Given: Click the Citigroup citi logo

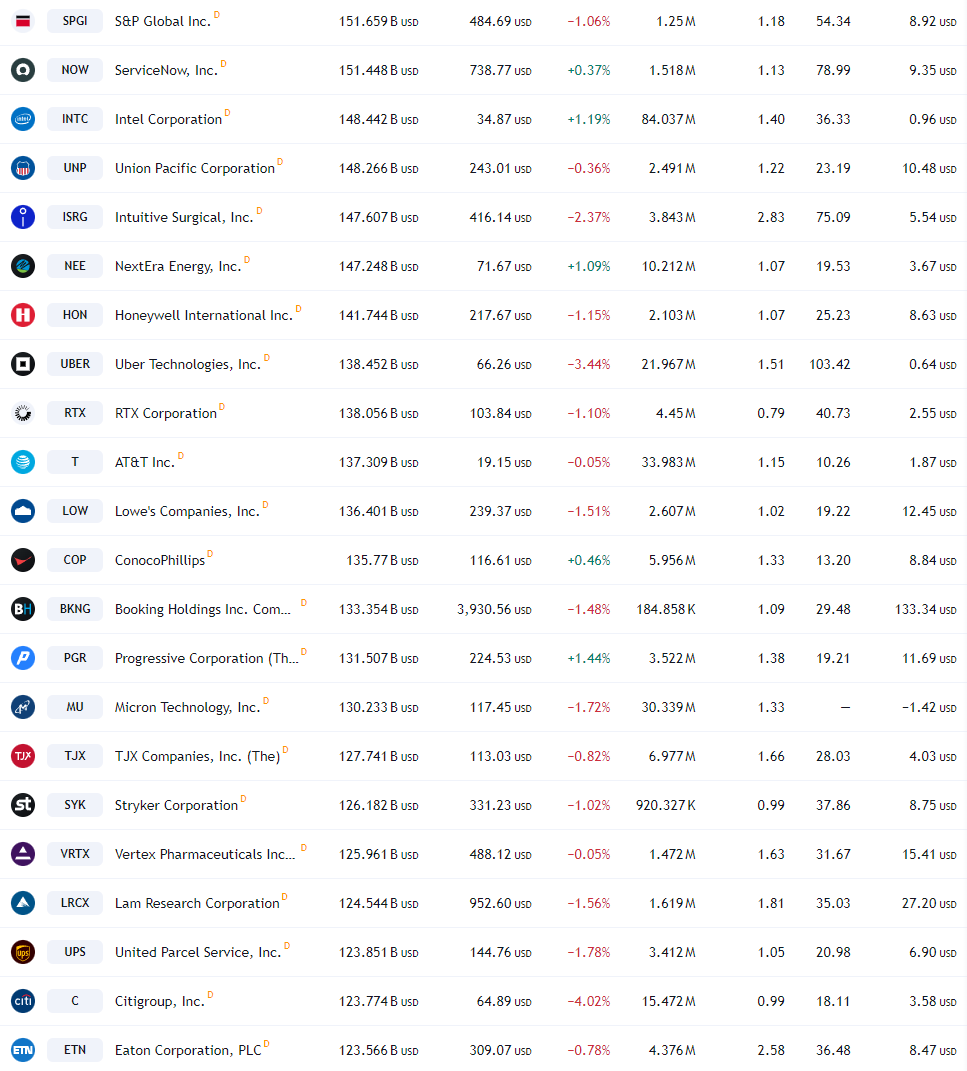Looking at the screenshot, I should pos(23,1001).
